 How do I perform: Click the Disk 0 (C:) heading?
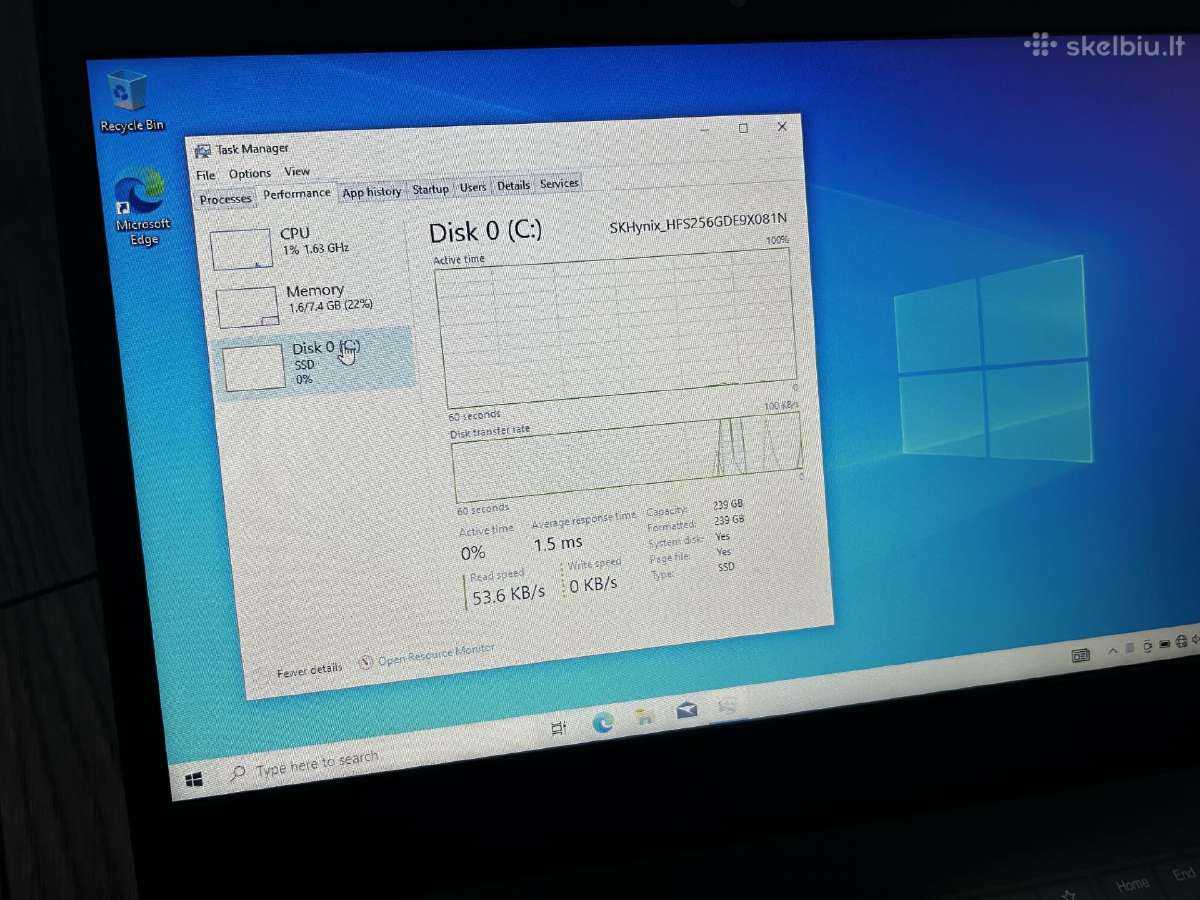click(485, 231)
